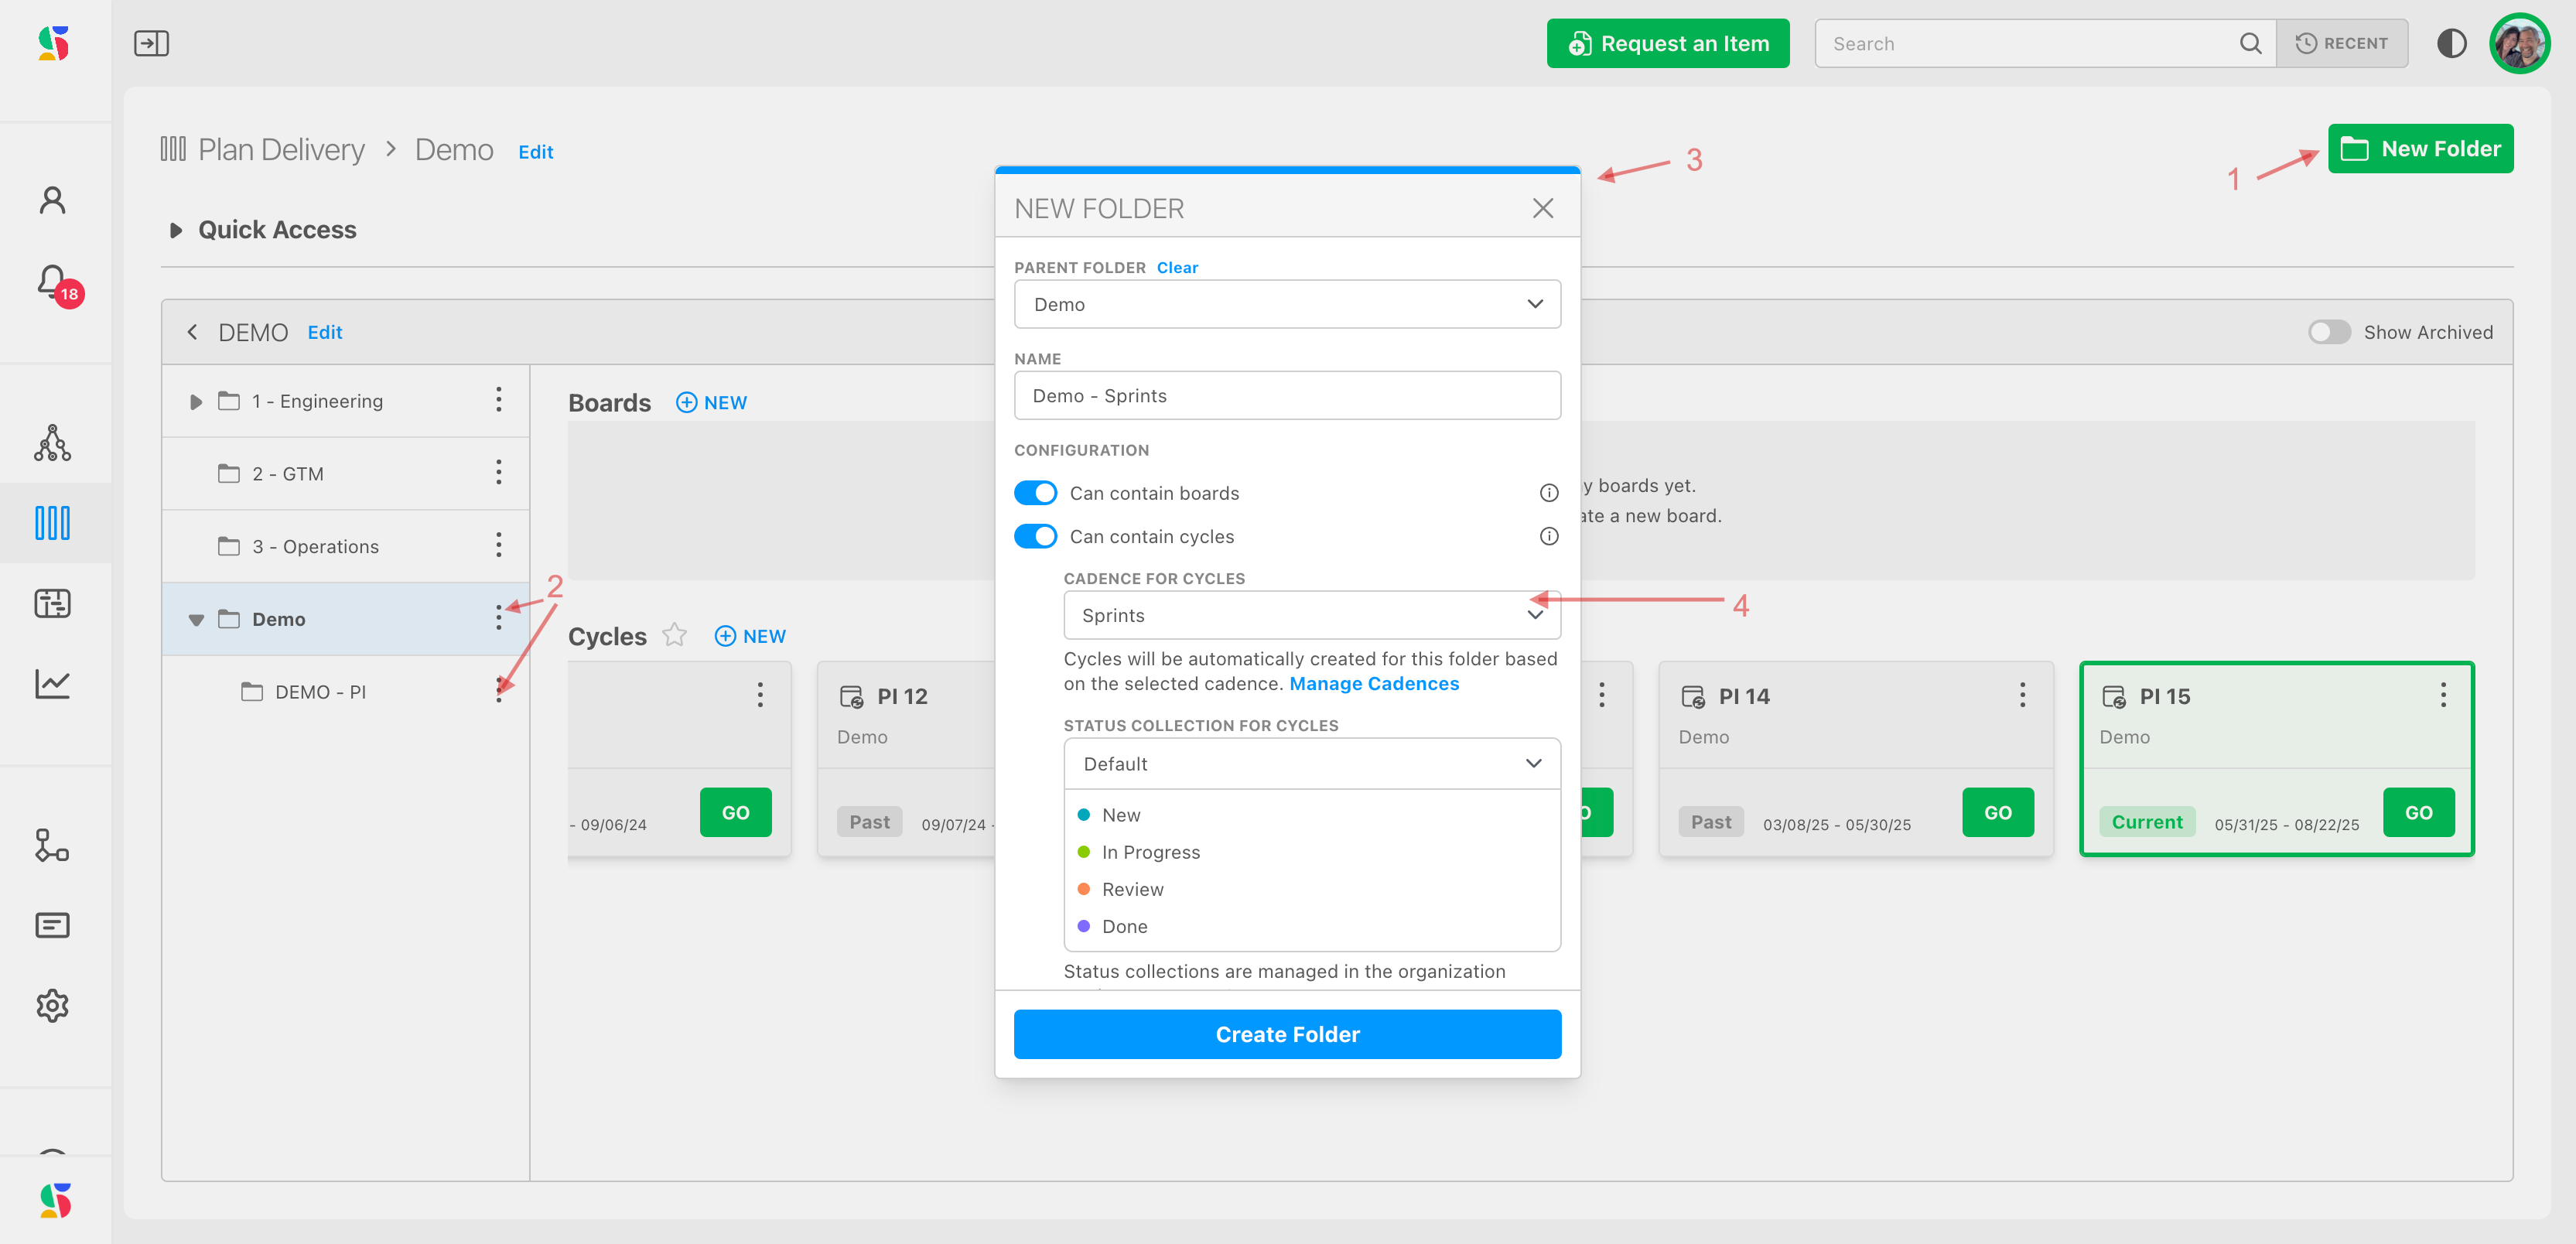
Task: Click the notifications bell icon
Action: point(52,282)
